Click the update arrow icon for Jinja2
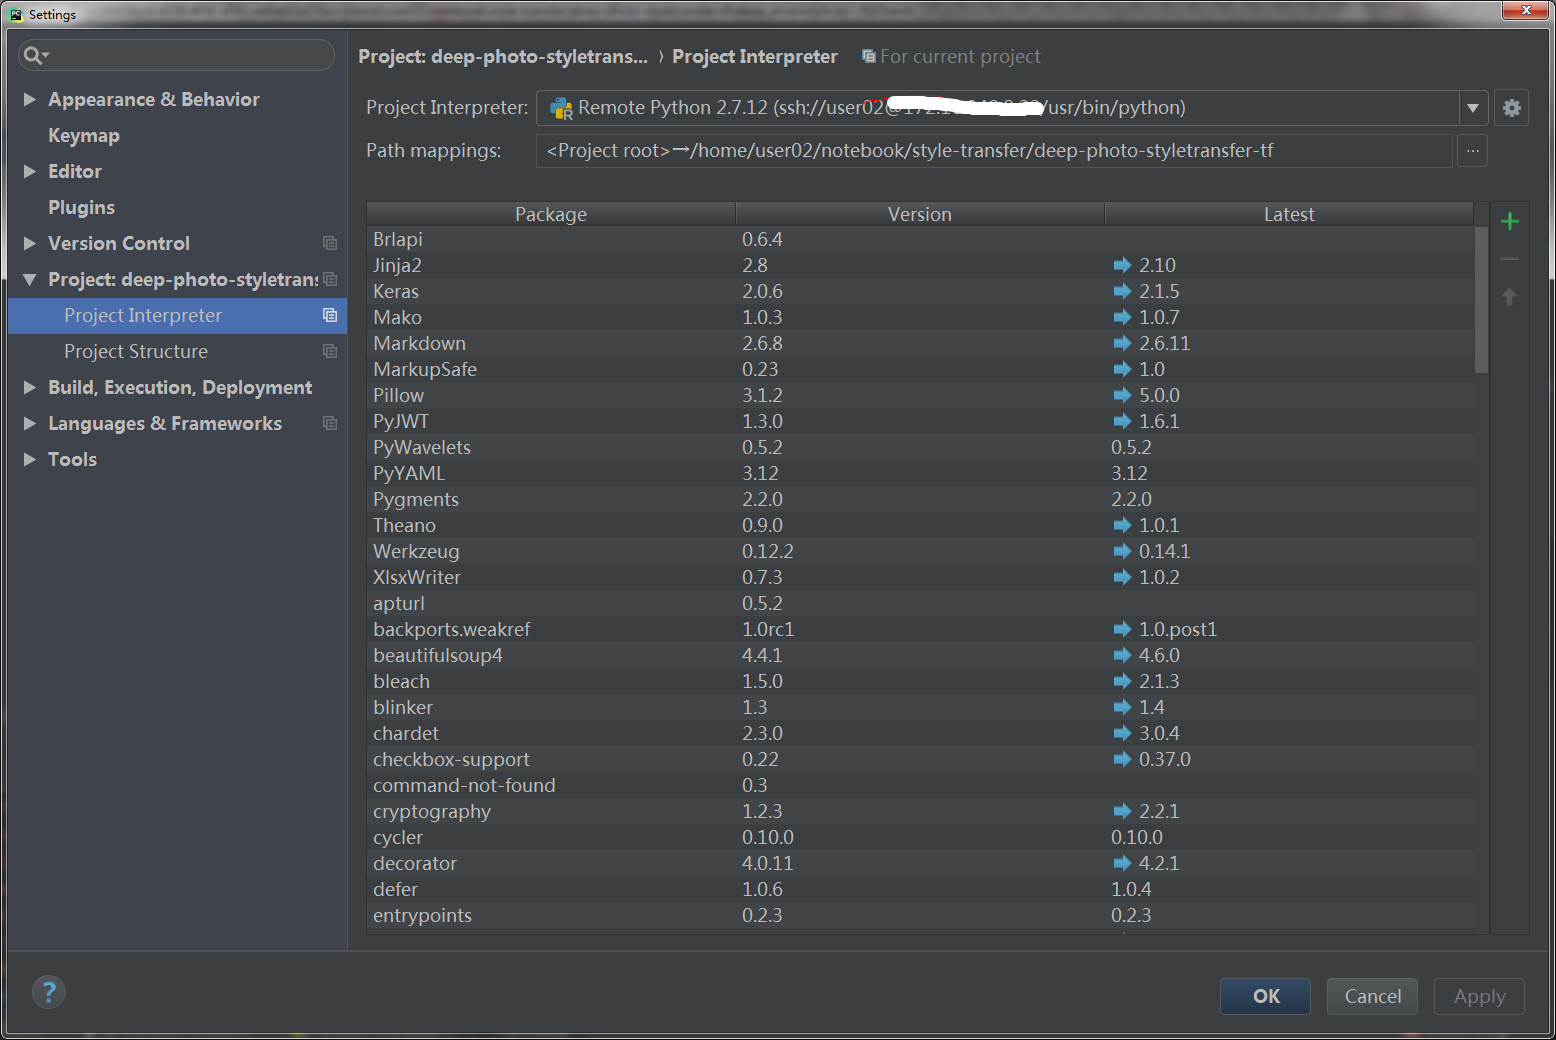1556x1040 pixels. click(x=1122, y=265)
